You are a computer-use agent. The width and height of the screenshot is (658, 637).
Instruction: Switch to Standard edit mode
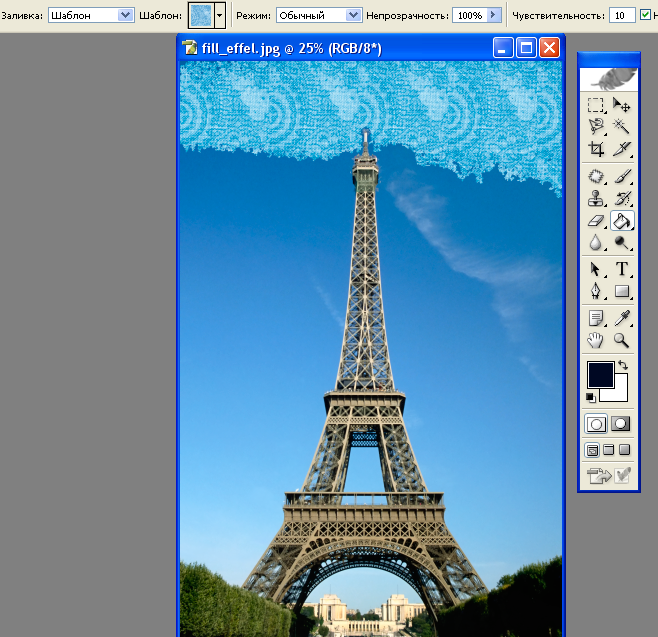coord(595,424)
